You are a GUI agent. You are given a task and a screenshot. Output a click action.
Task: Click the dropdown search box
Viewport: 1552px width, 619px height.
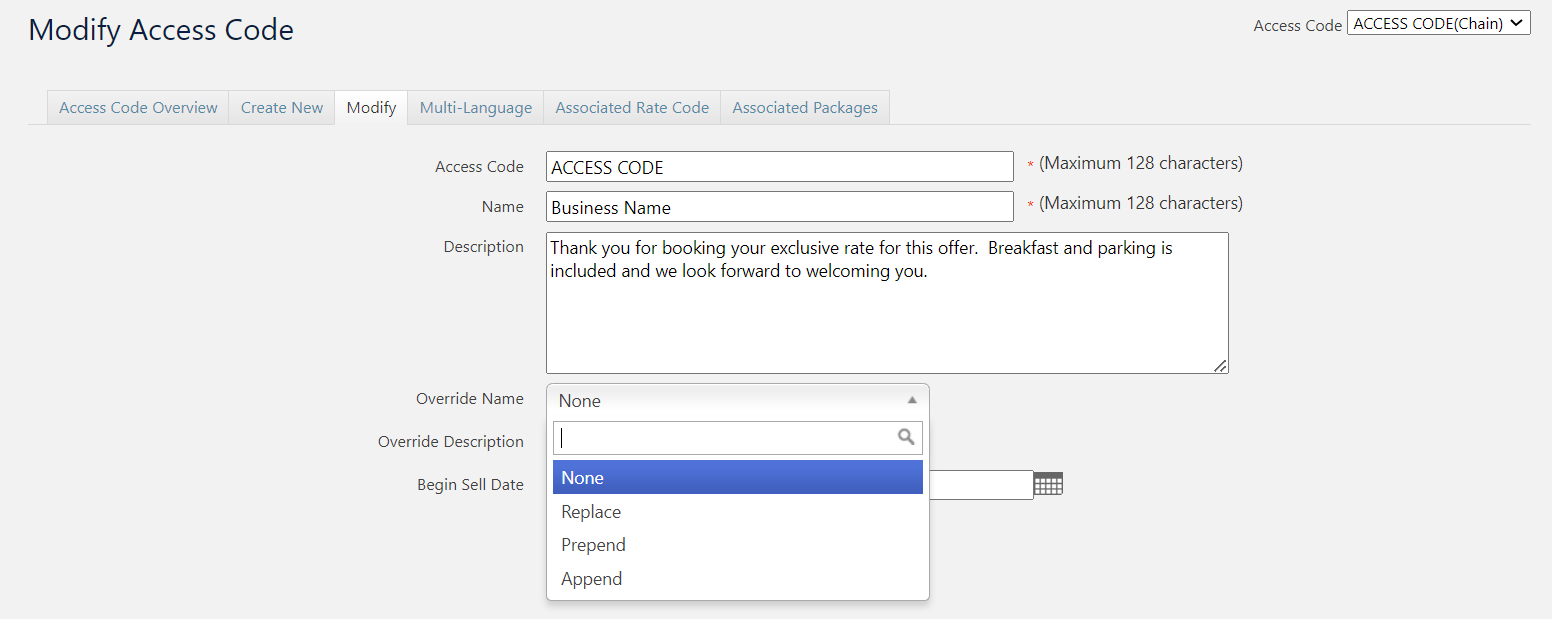(x=738, y=438)
